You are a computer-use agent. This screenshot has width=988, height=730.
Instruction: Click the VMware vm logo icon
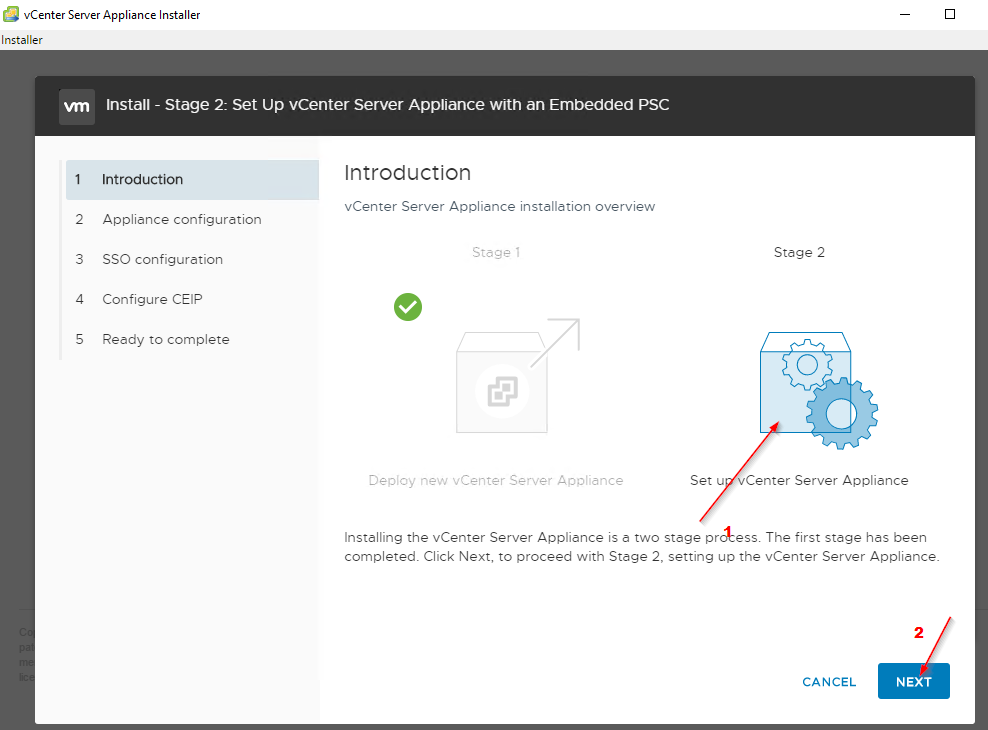[77, 106]
